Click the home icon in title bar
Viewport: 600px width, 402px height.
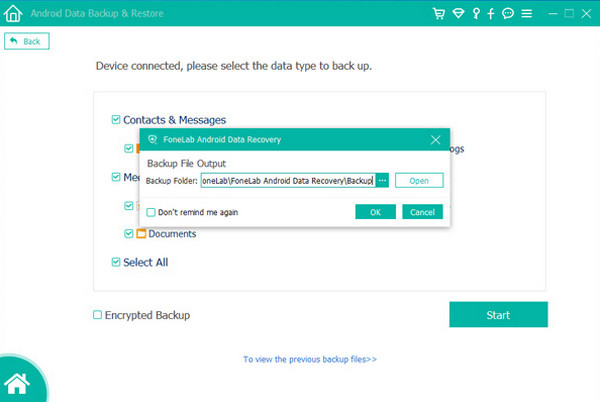12,15
